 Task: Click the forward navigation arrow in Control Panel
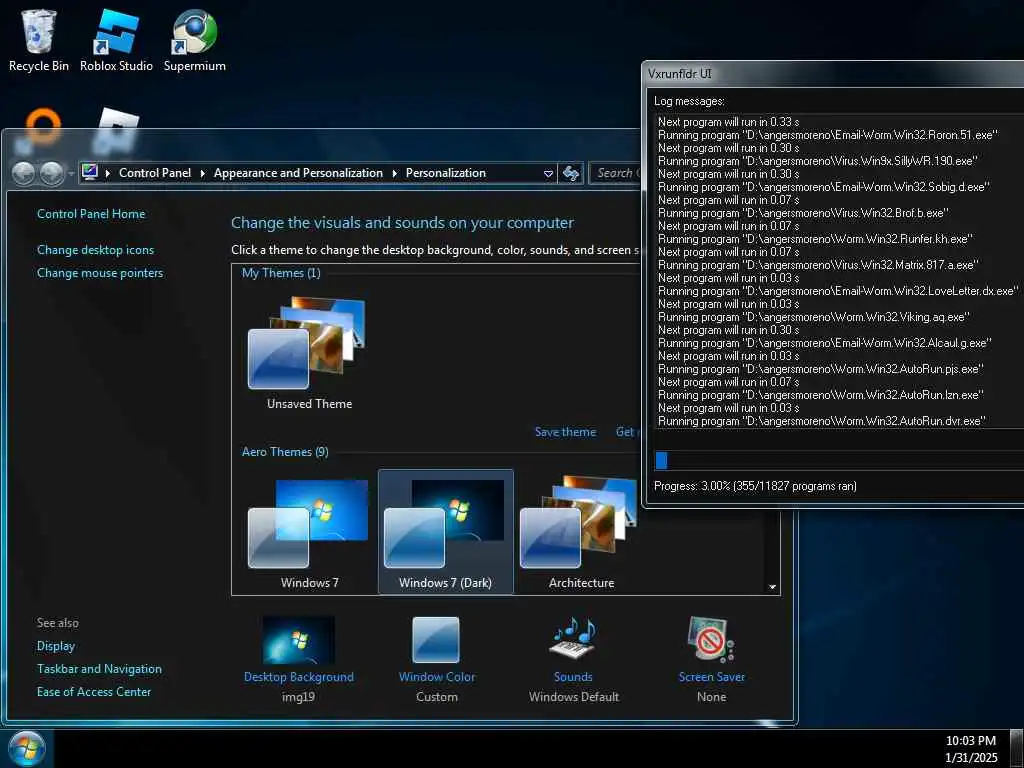click(x=52, y=173)
